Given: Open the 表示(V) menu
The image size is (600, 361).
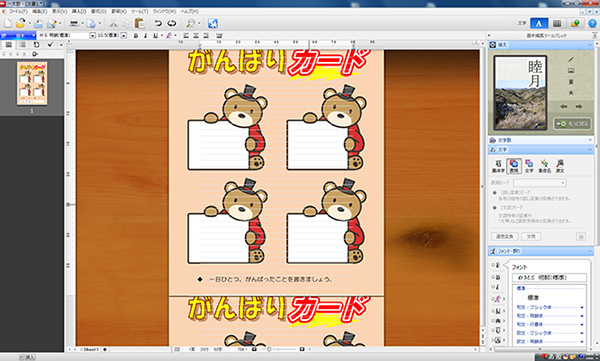Looking at the screenshot, I should point(59,11).
